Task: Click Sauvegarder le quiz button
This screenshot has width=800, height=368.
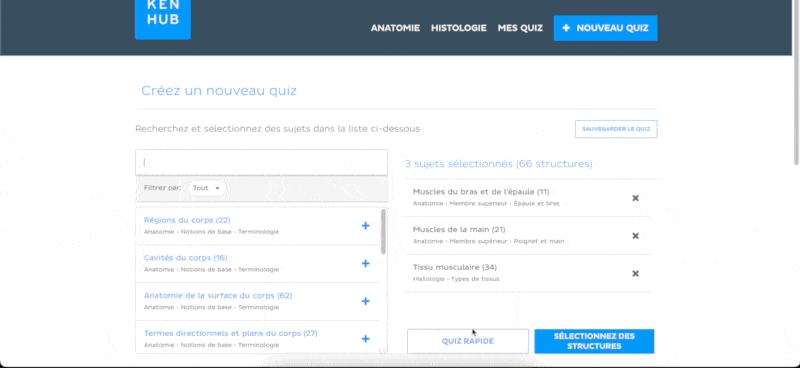Action: pyautogui.click(x=616, y=129)
